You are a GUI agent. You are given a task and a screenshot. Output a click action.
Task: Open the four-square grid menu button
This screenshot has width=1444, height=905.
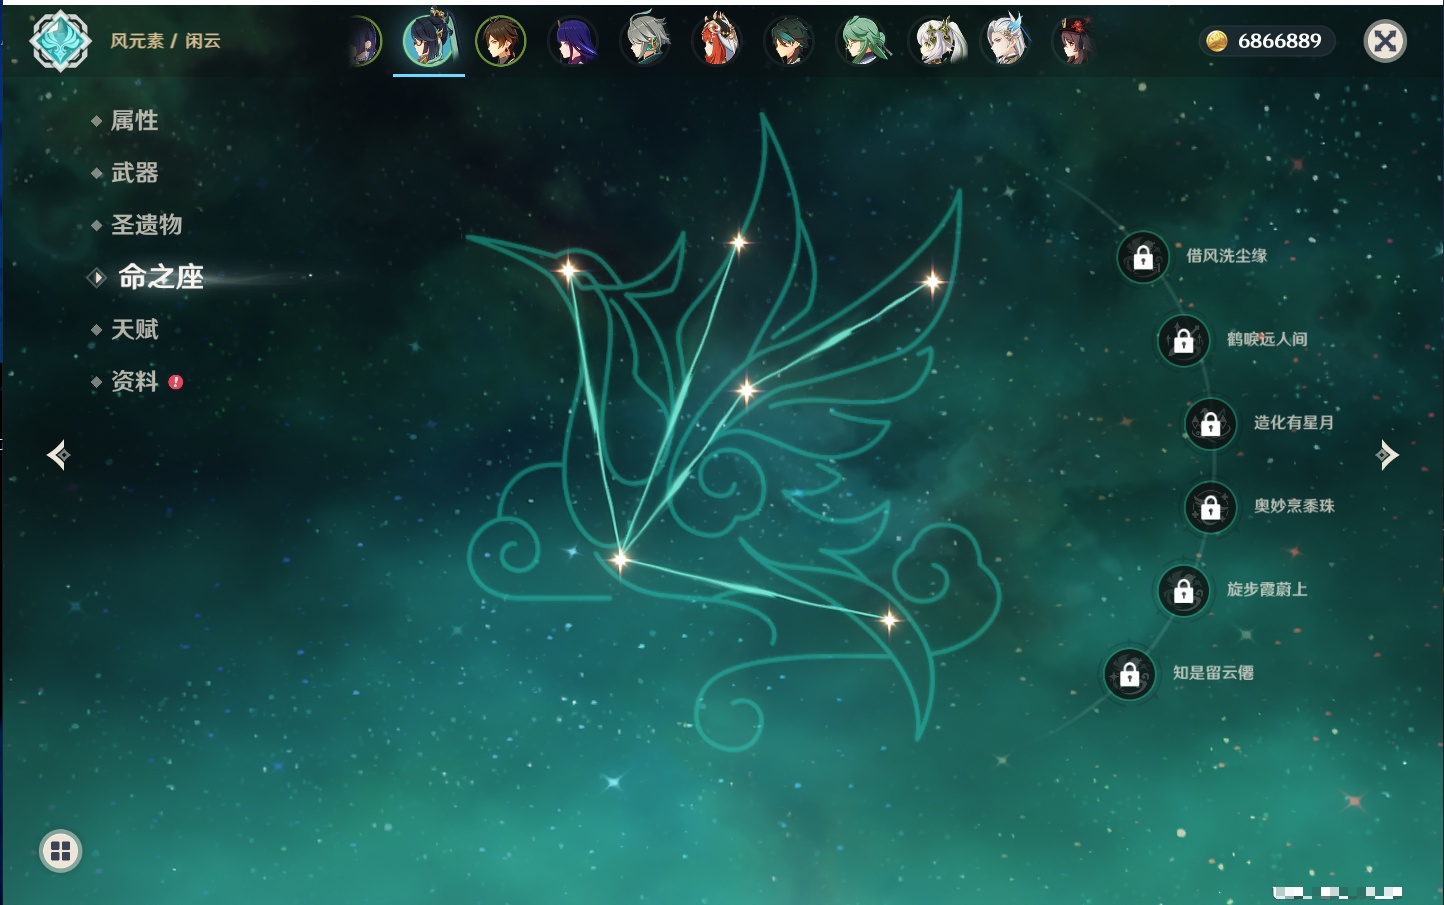60,851
